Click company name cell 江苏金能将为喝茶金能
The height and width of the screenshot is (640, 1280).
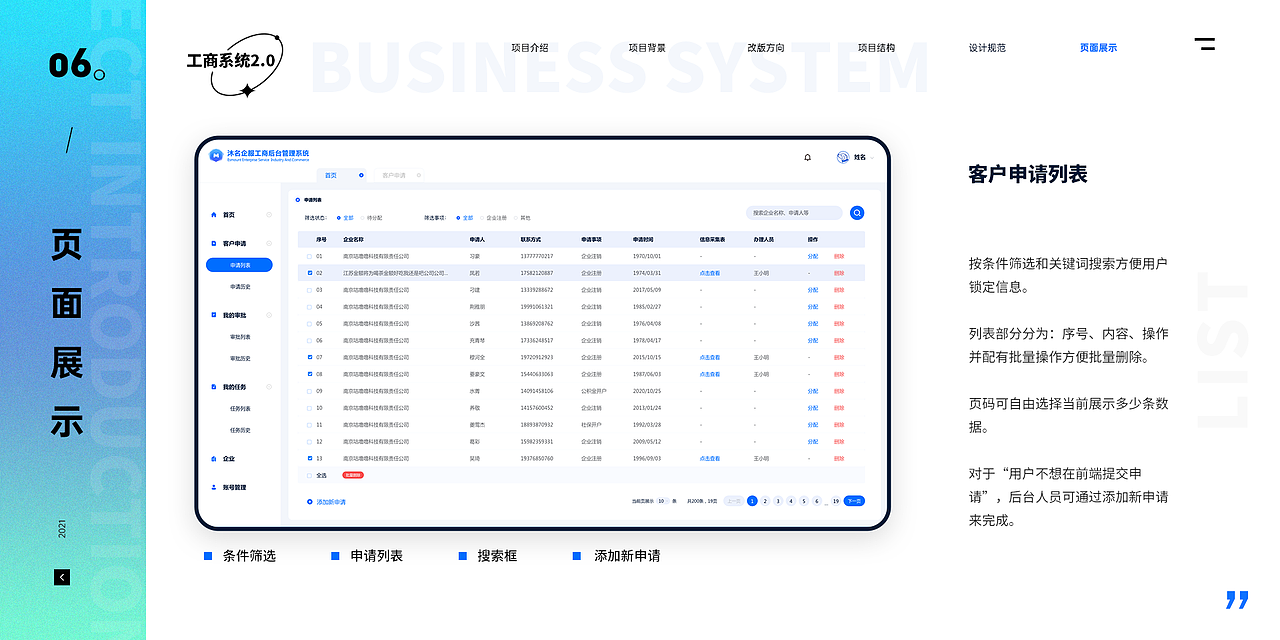[395, 273]
